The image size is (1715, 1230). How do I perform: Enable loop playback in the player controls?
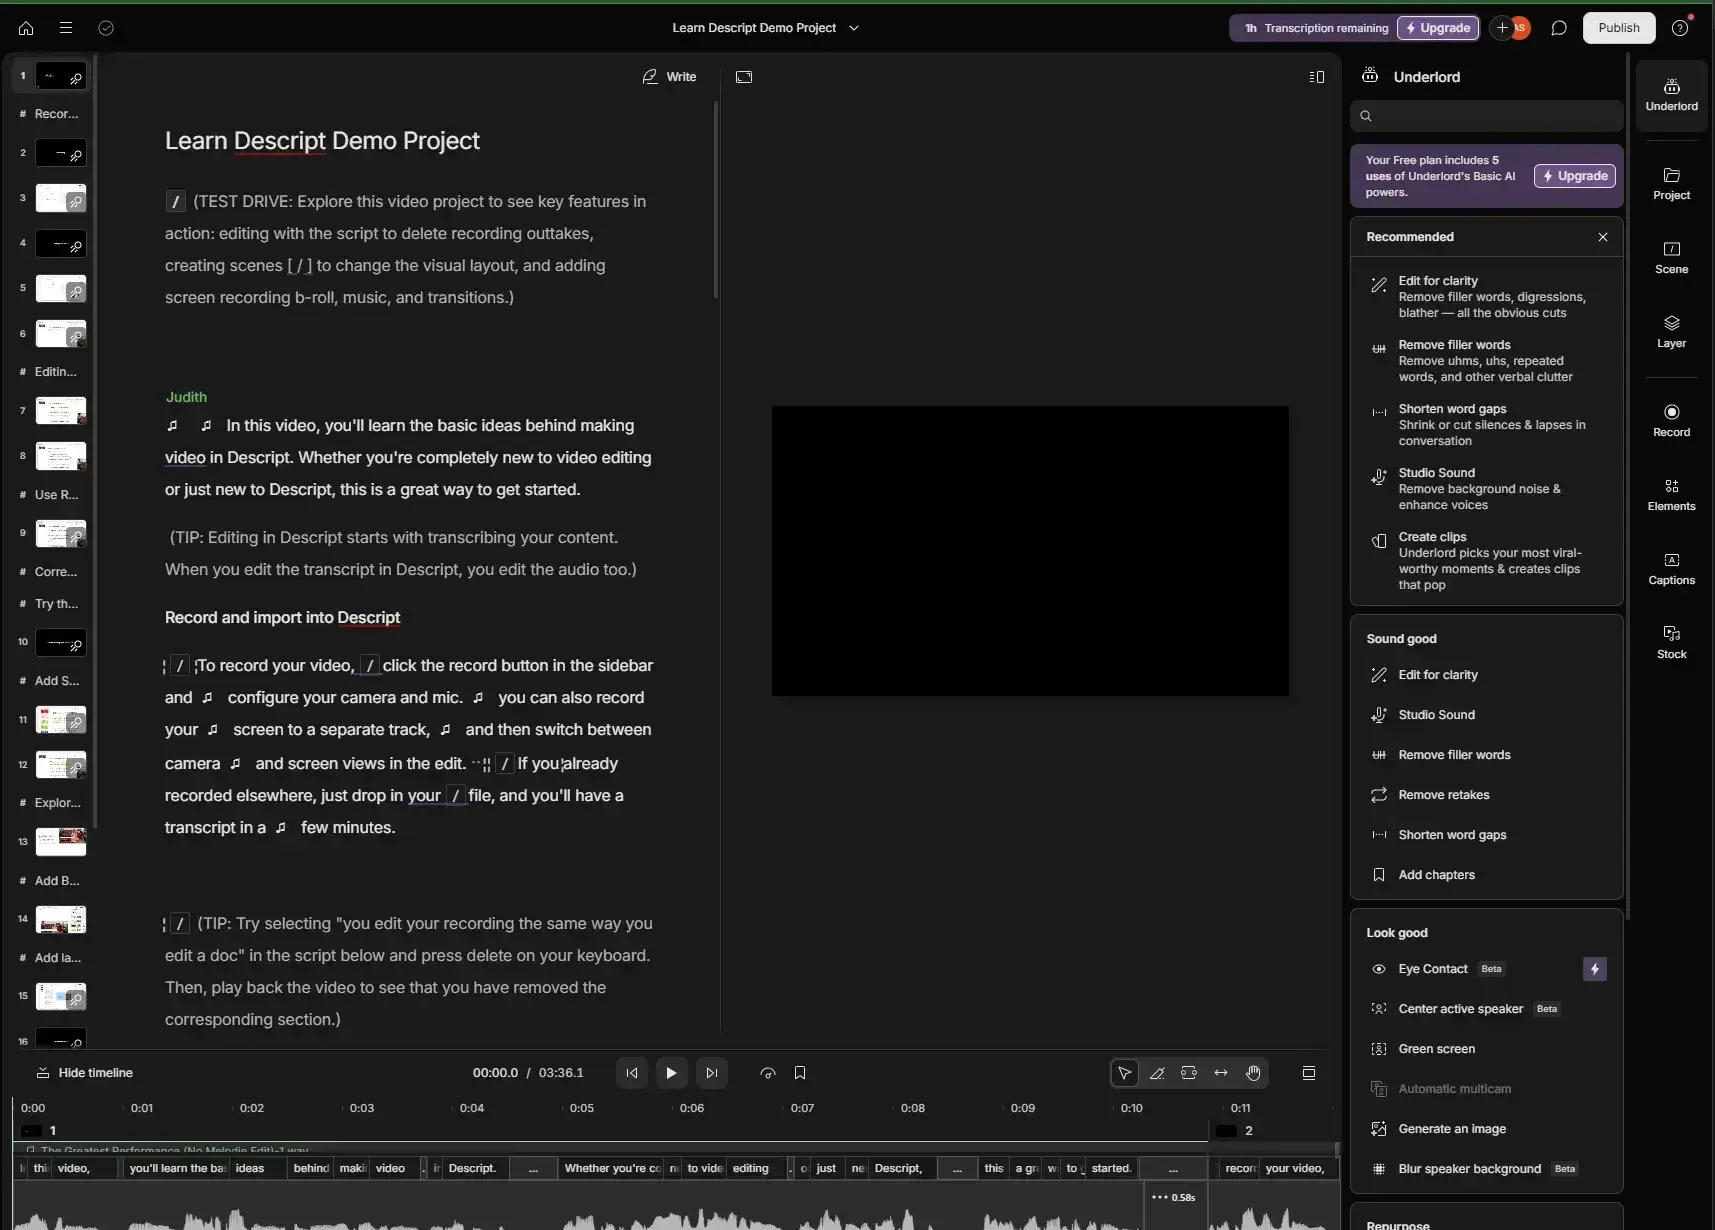pos(766,1072)
